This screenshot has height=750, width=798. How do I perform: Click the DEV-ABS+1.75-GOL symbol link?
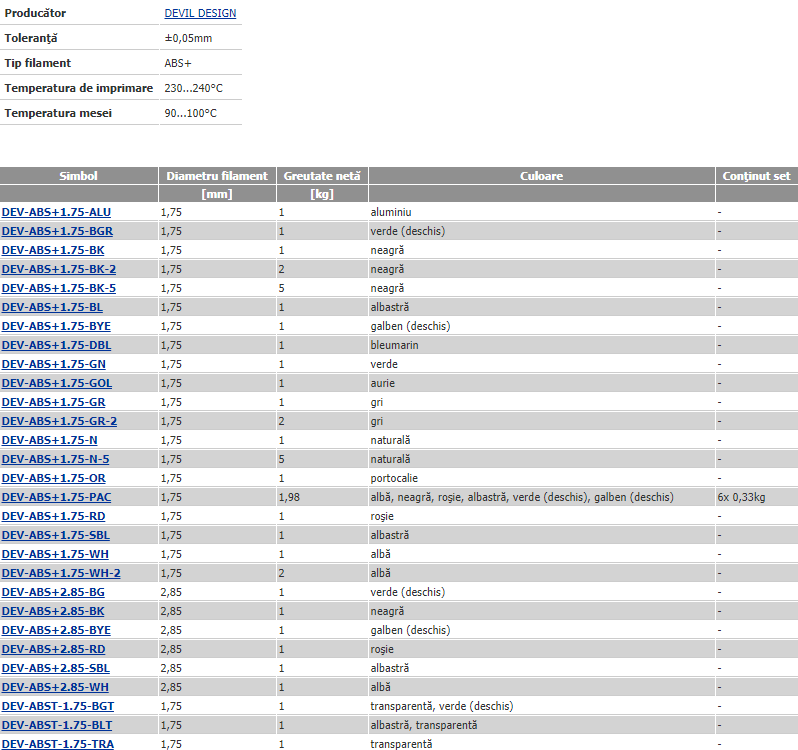coord(56,383)
